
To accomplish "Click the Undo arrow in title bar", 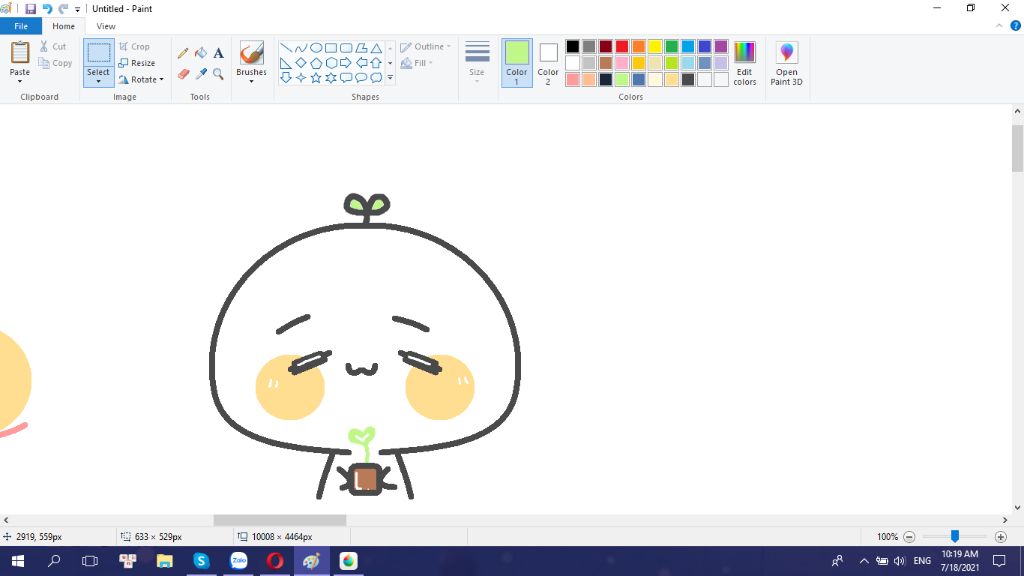I will pyautogui.click(x=47, y=8).
